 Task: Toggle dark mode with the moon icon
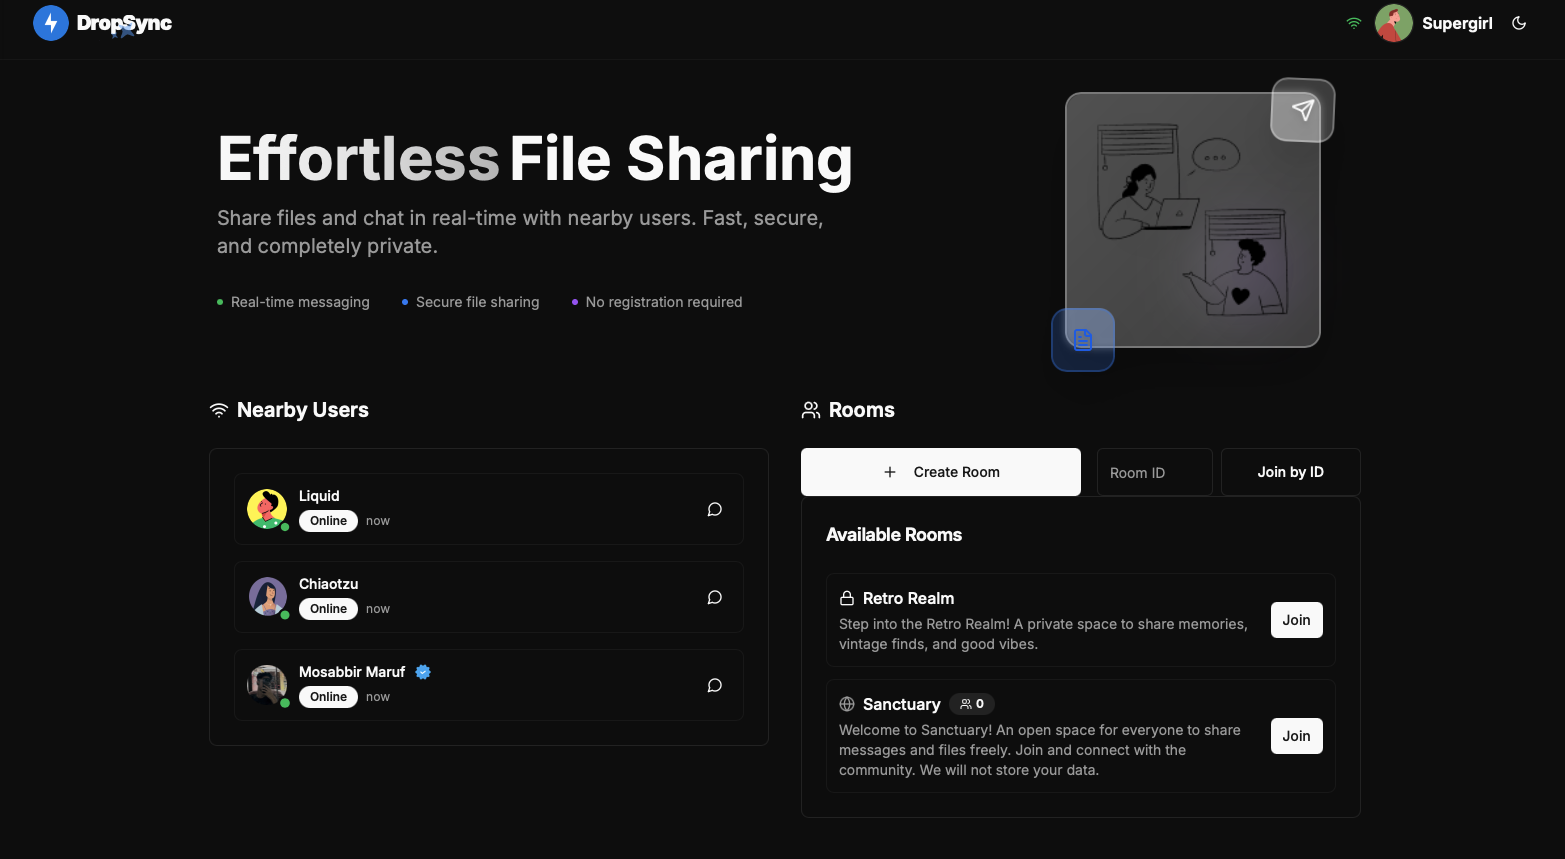(x=1519, y=22)
